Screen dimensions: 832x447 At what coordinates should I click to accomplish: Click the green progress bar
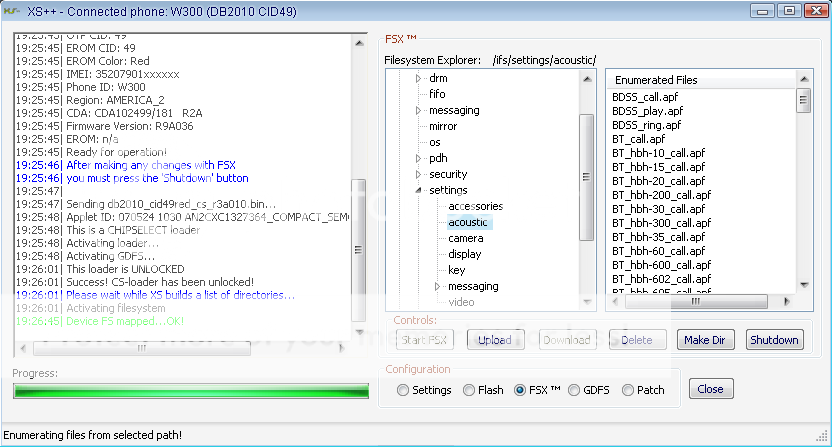pos(191,391)
